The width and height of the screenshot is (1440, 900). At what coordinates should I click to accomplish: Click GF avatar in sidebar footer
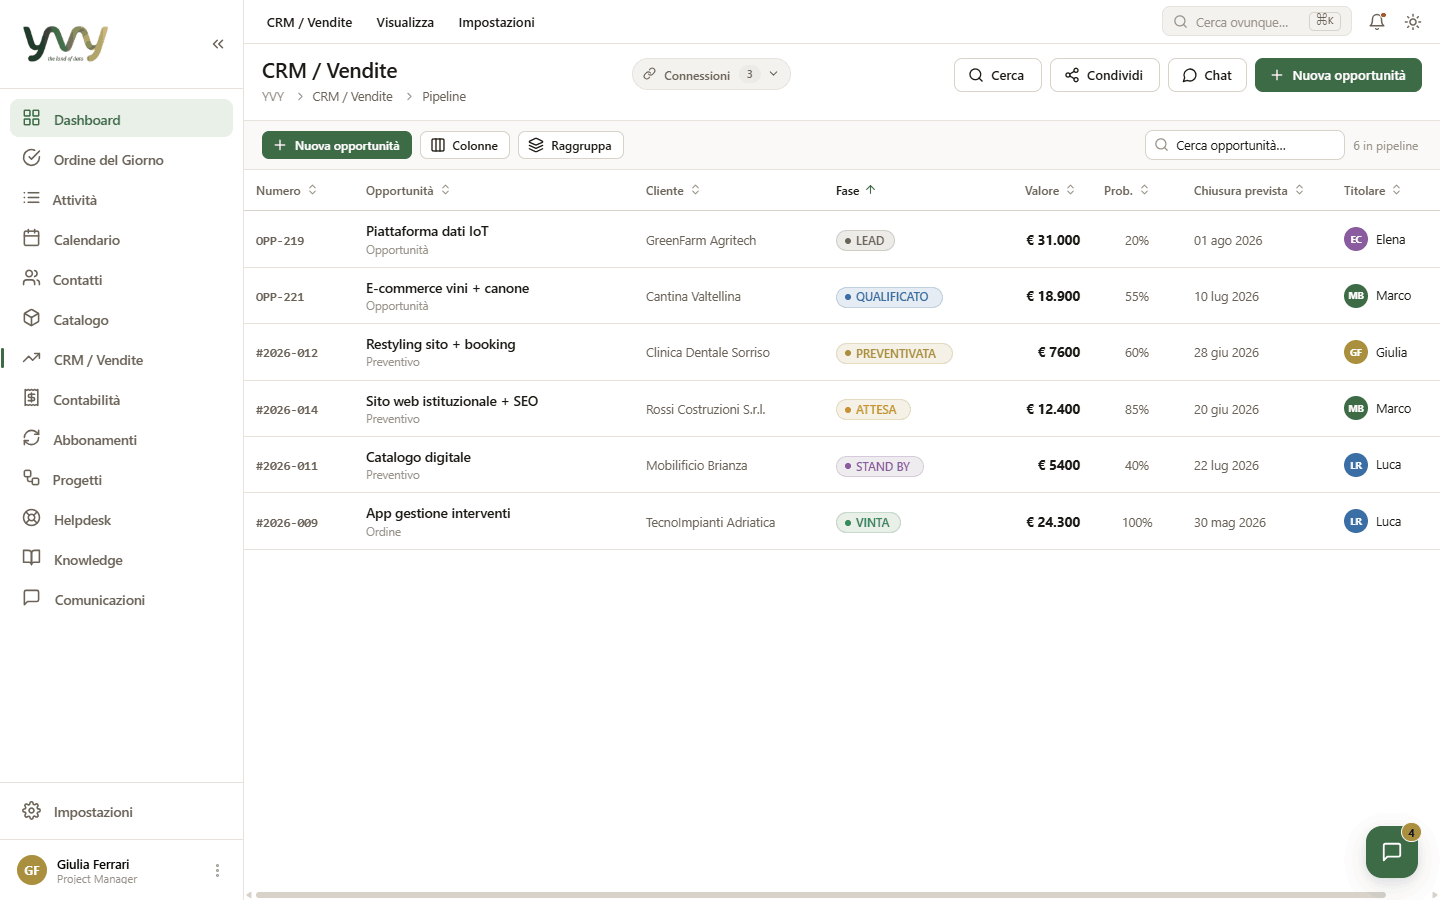coord(32,870)
